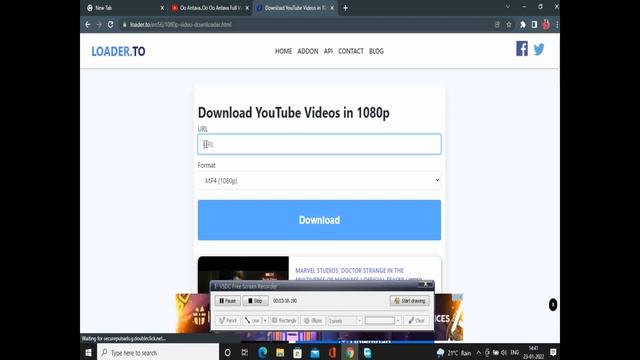
Task: Focus the URL input field
Action: click(319, 144)
